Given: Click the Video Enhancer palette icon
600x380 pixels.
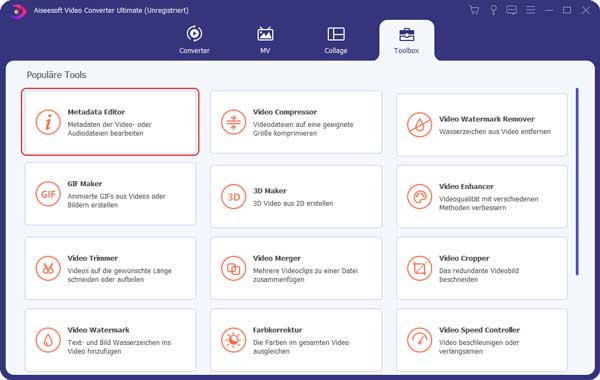Looking at the screenshot, I should [419, 196].
